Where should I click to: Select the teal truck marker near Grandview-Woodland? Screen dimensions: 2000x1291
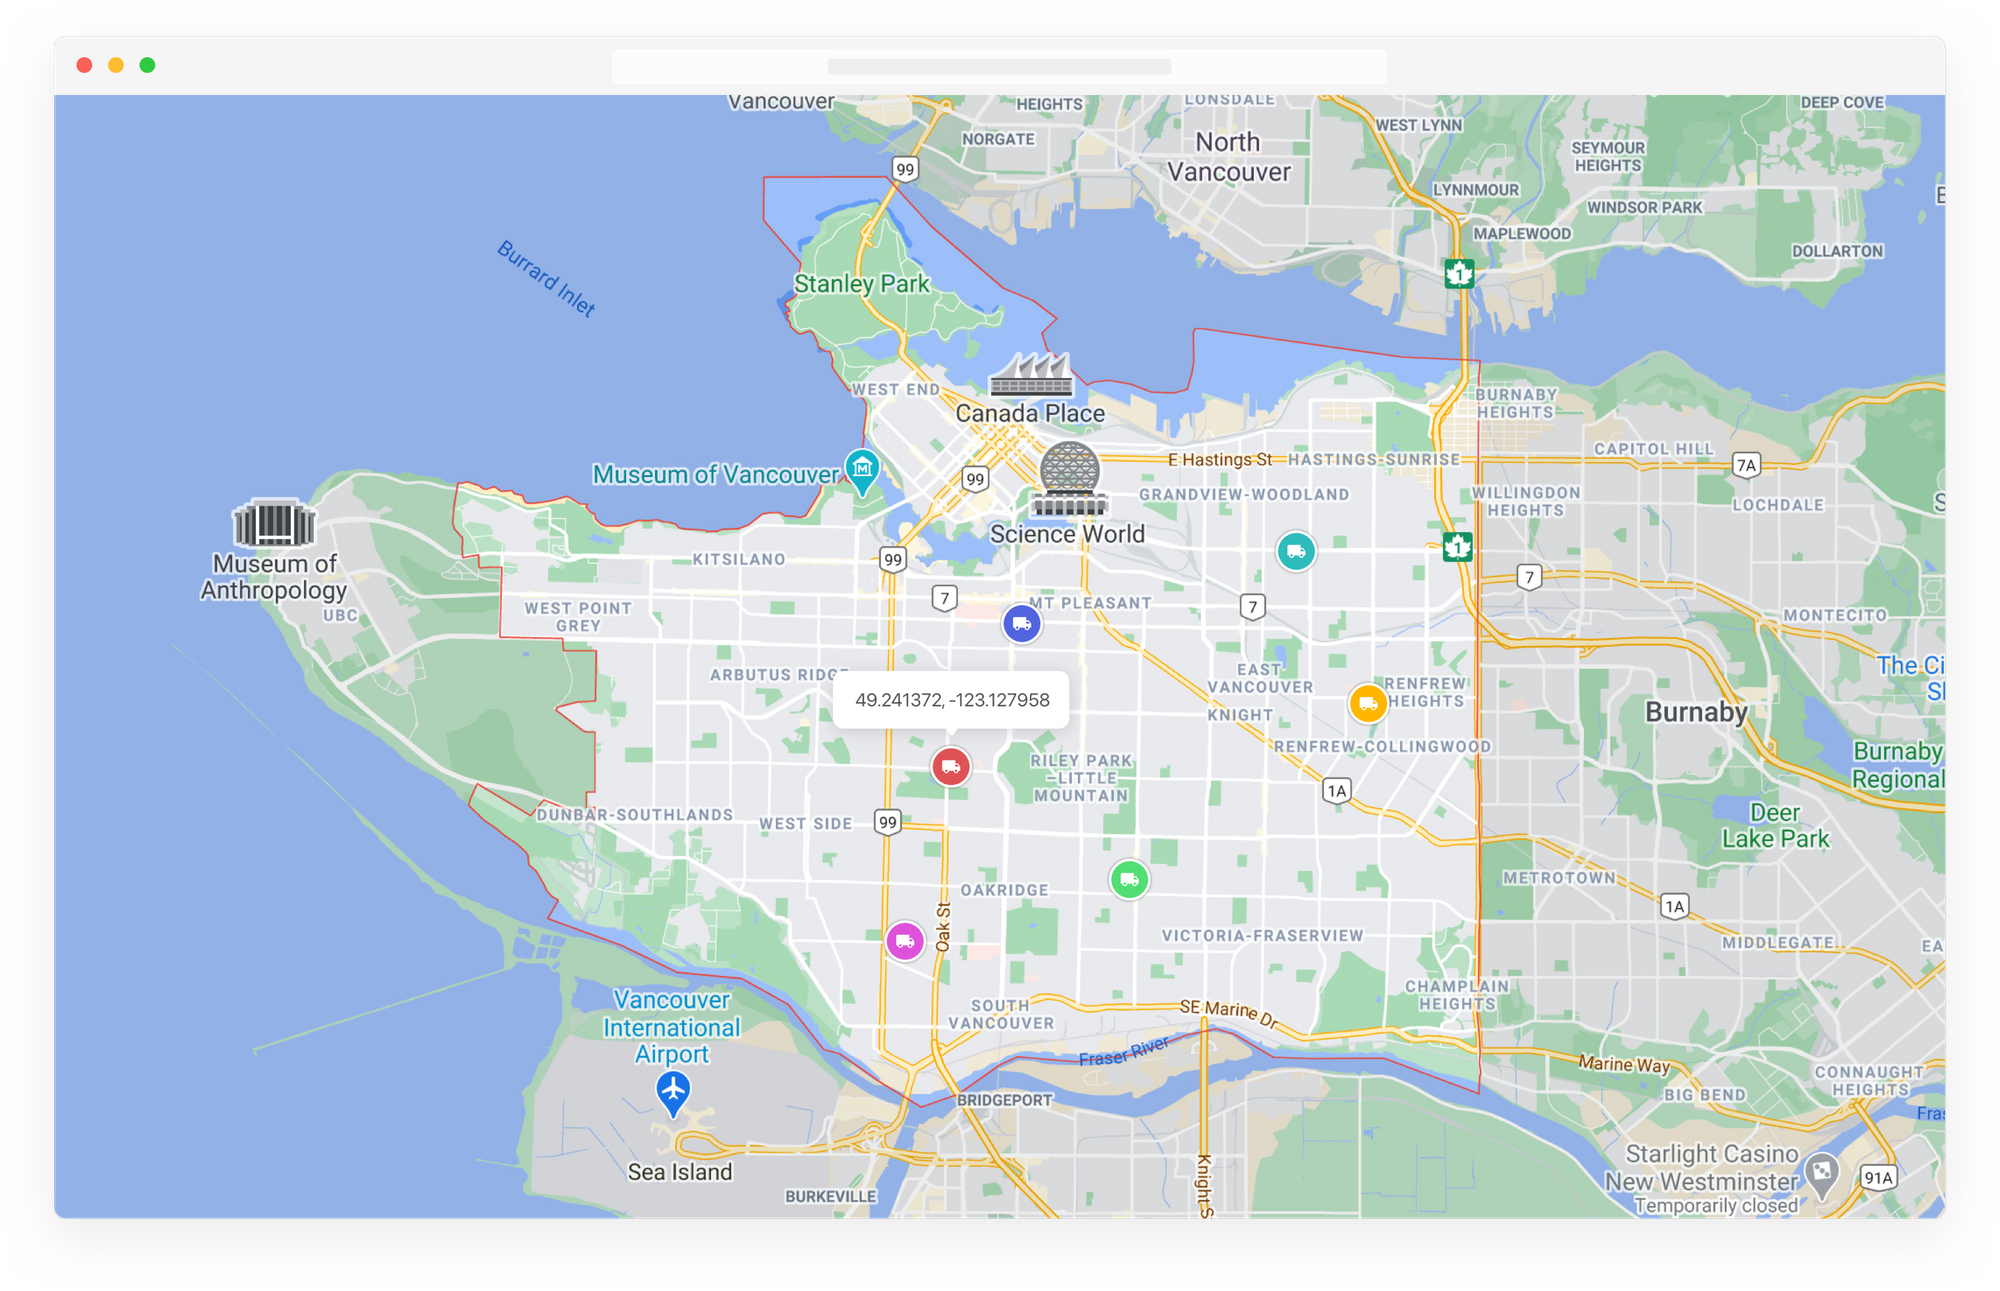(x=1295, y=551)
